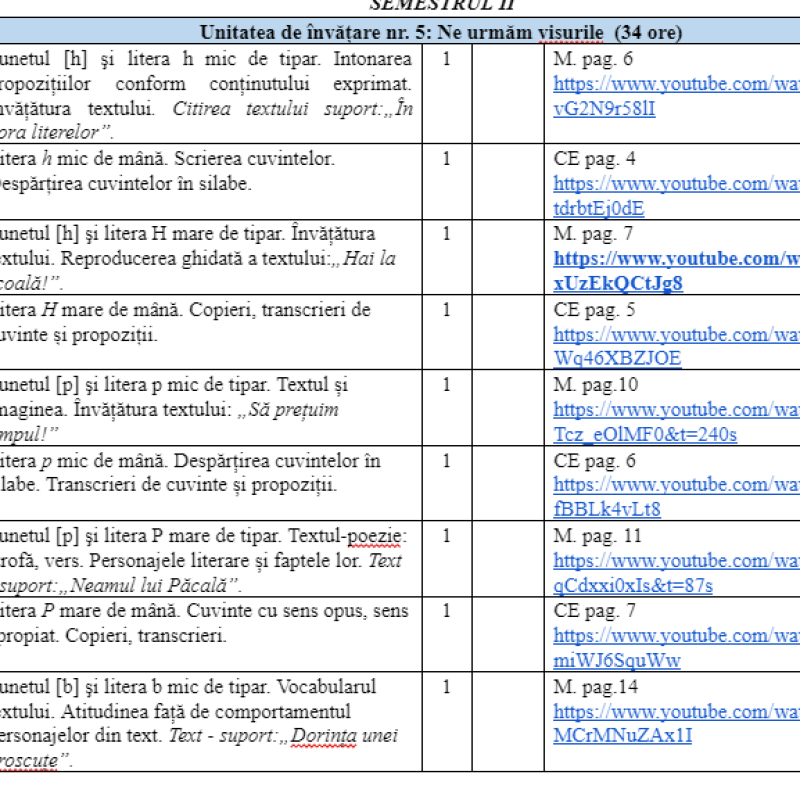This screenshot has width=800, height=800.
Task: Click the text 'M. pag. 6'
Action: point(593,59)
